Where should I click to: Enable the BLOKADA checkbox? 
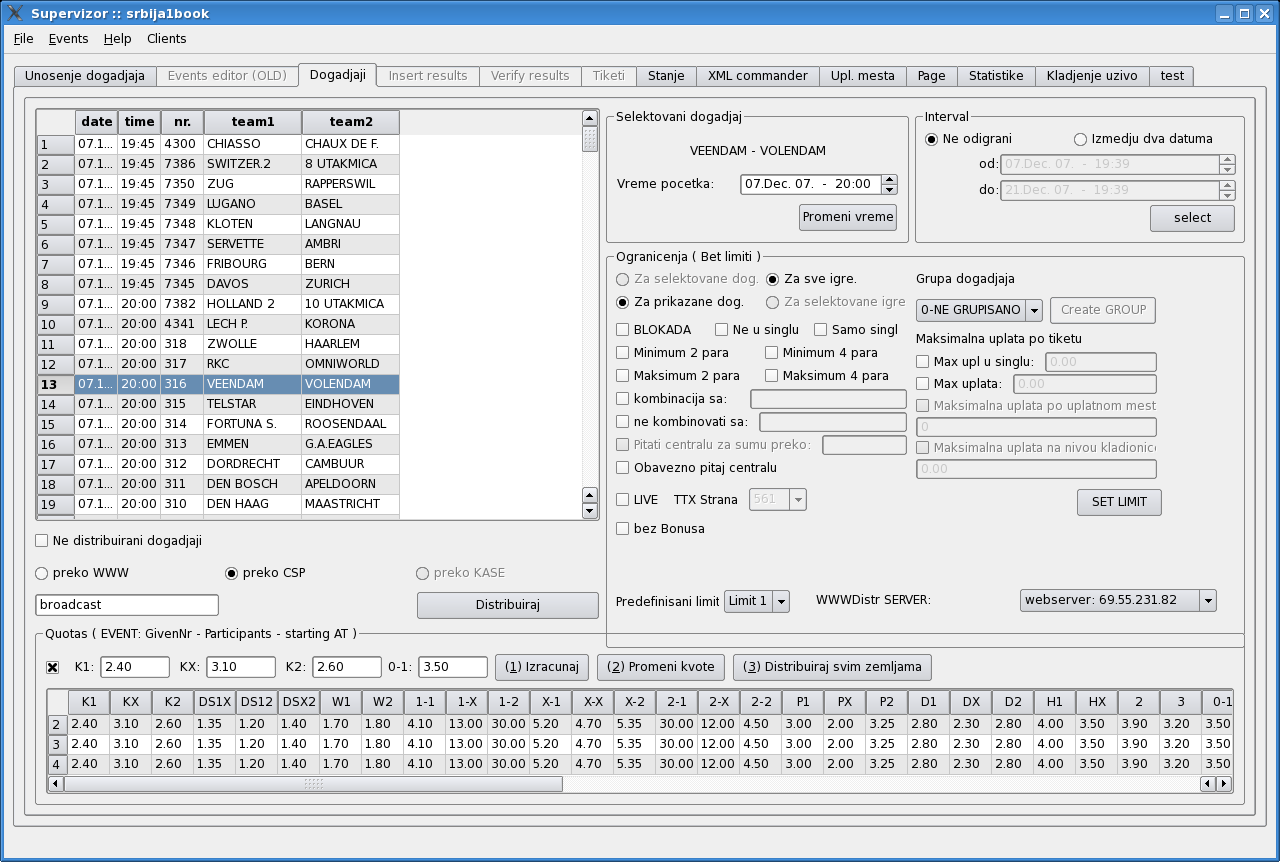click(623, 330)
